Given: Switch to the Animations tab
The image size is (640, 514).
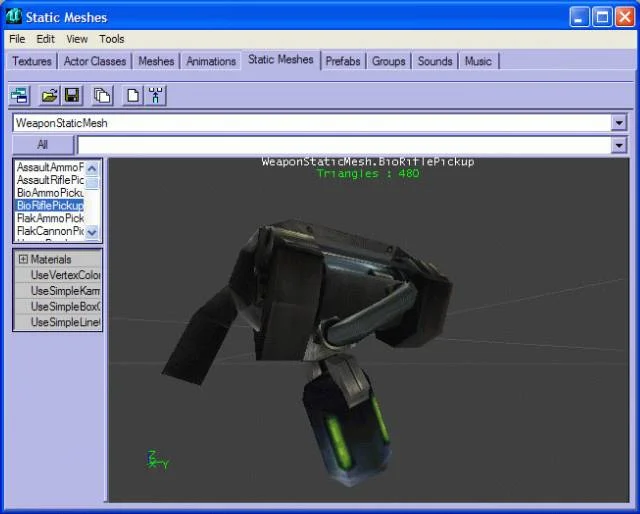Looking at the screenshot, I should pos(211,61).
